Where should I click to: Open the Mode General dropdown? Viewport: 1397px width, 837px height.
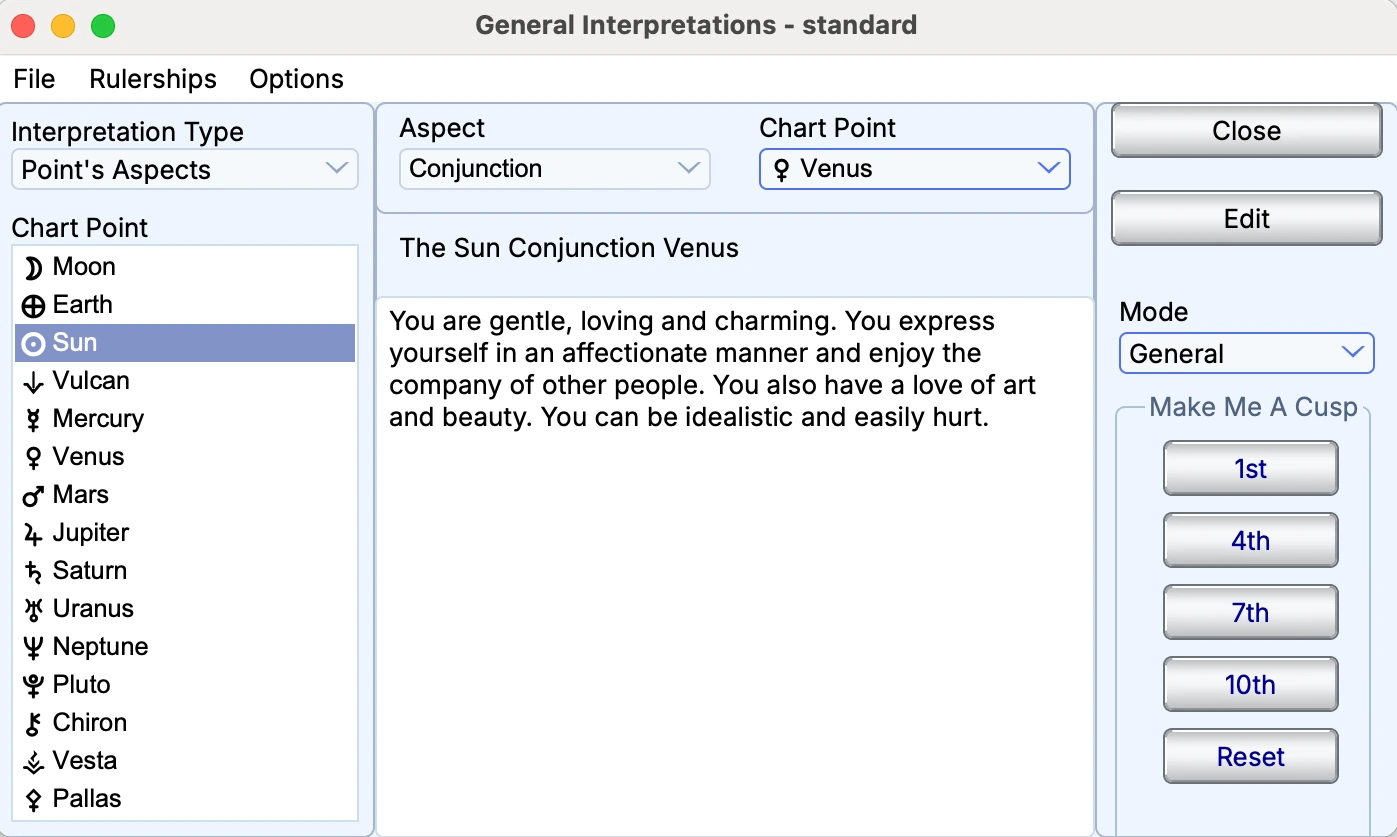pyautogui.click(x=1247, y=353)
